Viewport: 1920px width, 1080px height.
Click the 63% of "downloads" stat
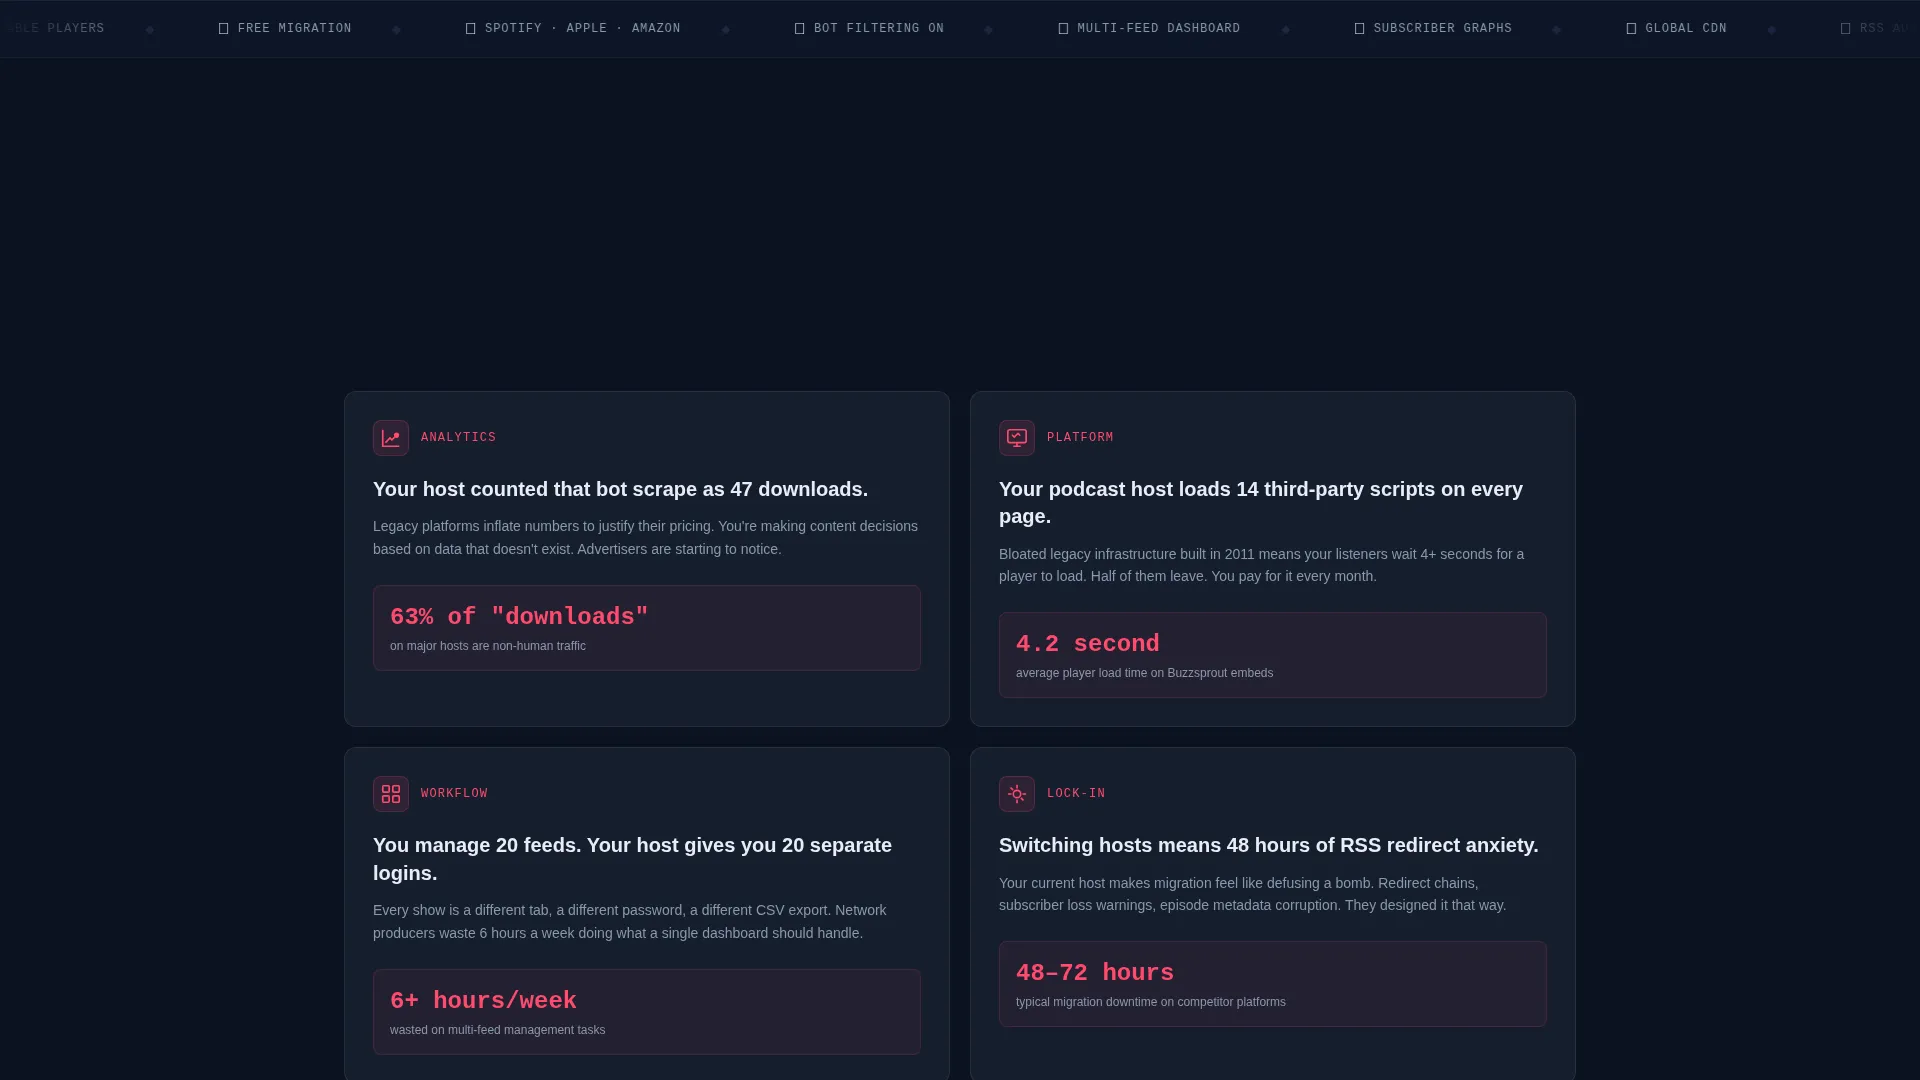[x=519, y=617]
